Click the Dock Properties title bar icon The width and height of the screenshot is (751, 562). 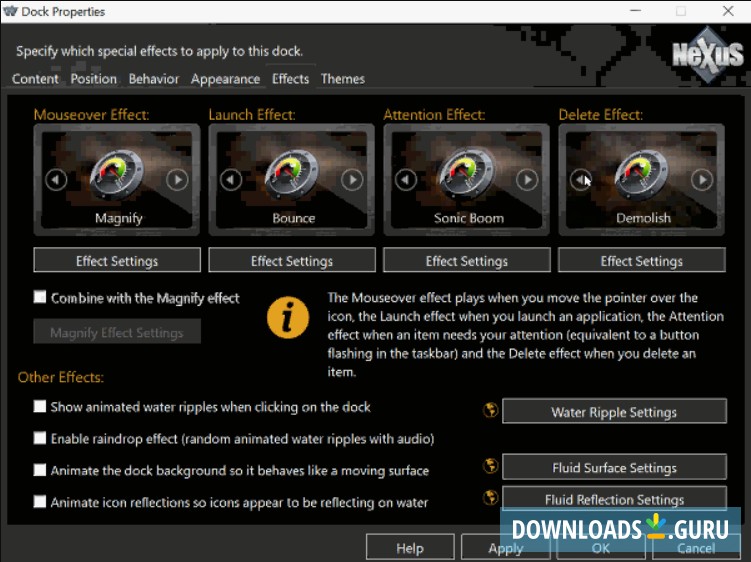(x=10, y=11)
